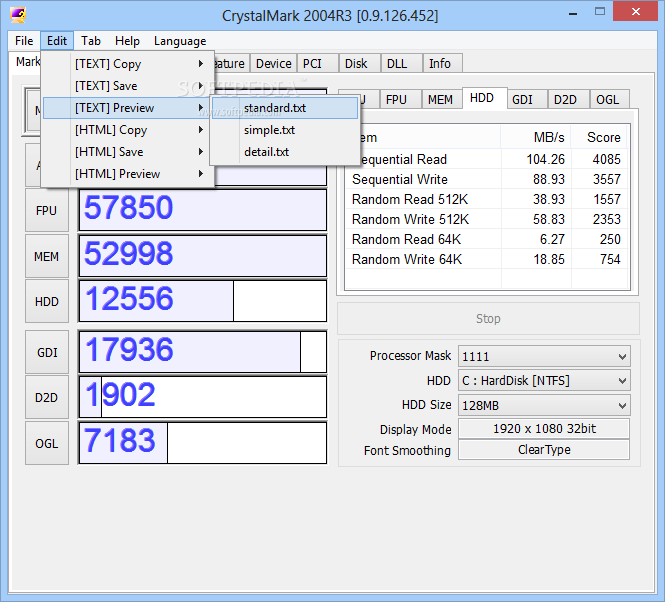Open the HDD Size dropdown
665x602 pixels.
point(544,405)
